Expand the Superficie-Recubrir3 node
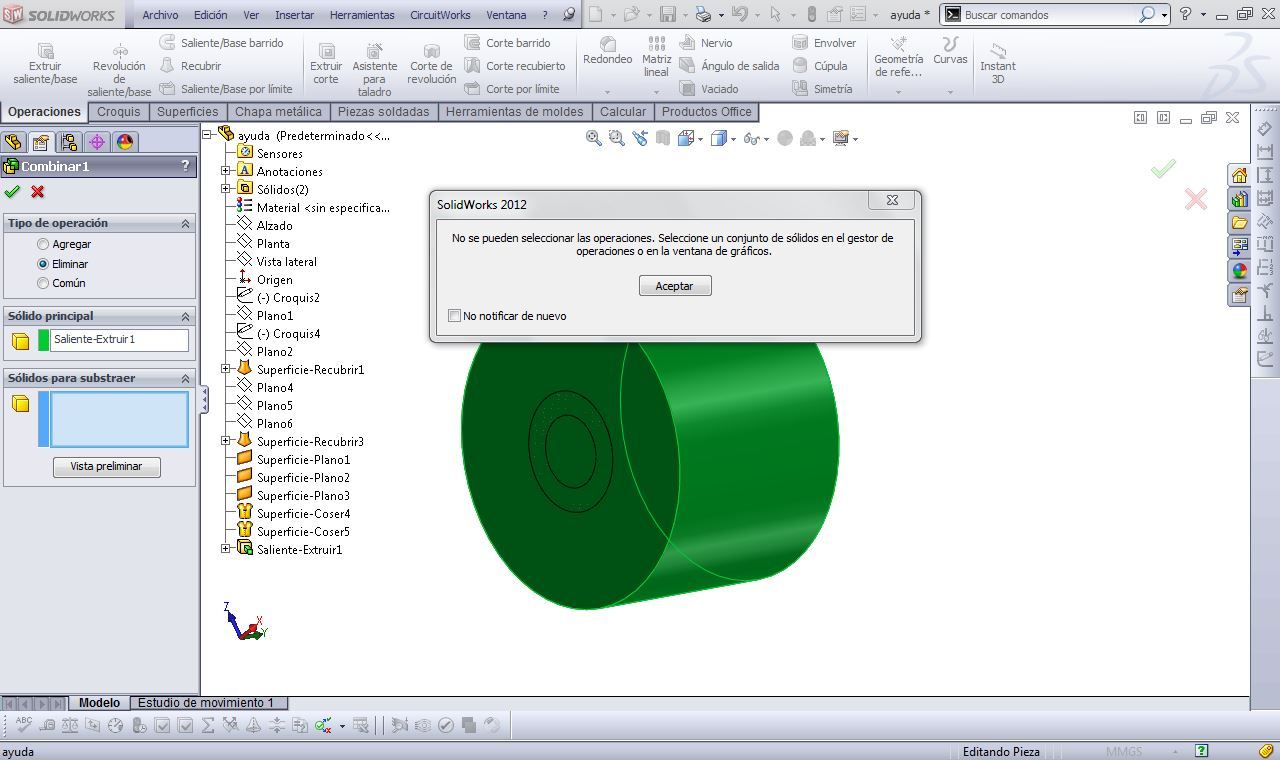This screenshot has height=760, width=1280. point(226,441)
